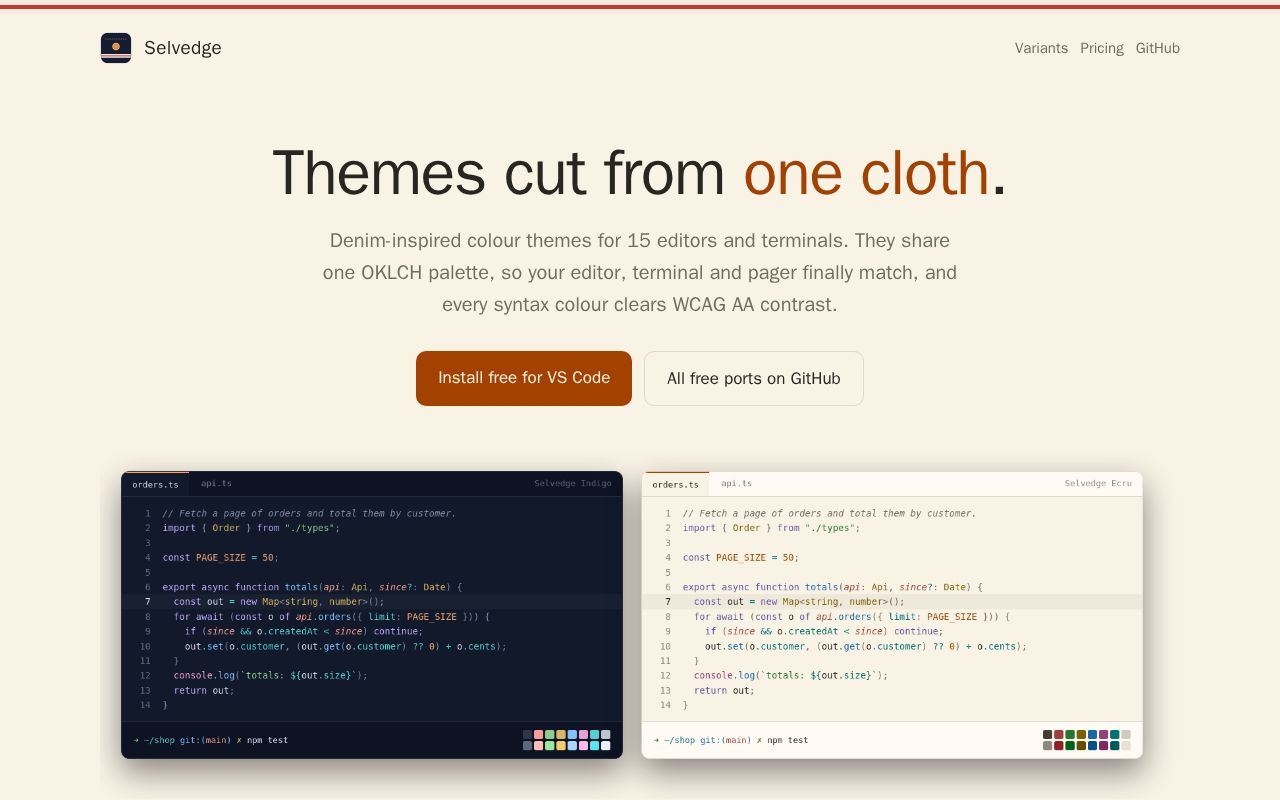The width and height of the screenshot is (1280, 800).
Task: Open the GitHub nav link
Action: point(1158,48)
